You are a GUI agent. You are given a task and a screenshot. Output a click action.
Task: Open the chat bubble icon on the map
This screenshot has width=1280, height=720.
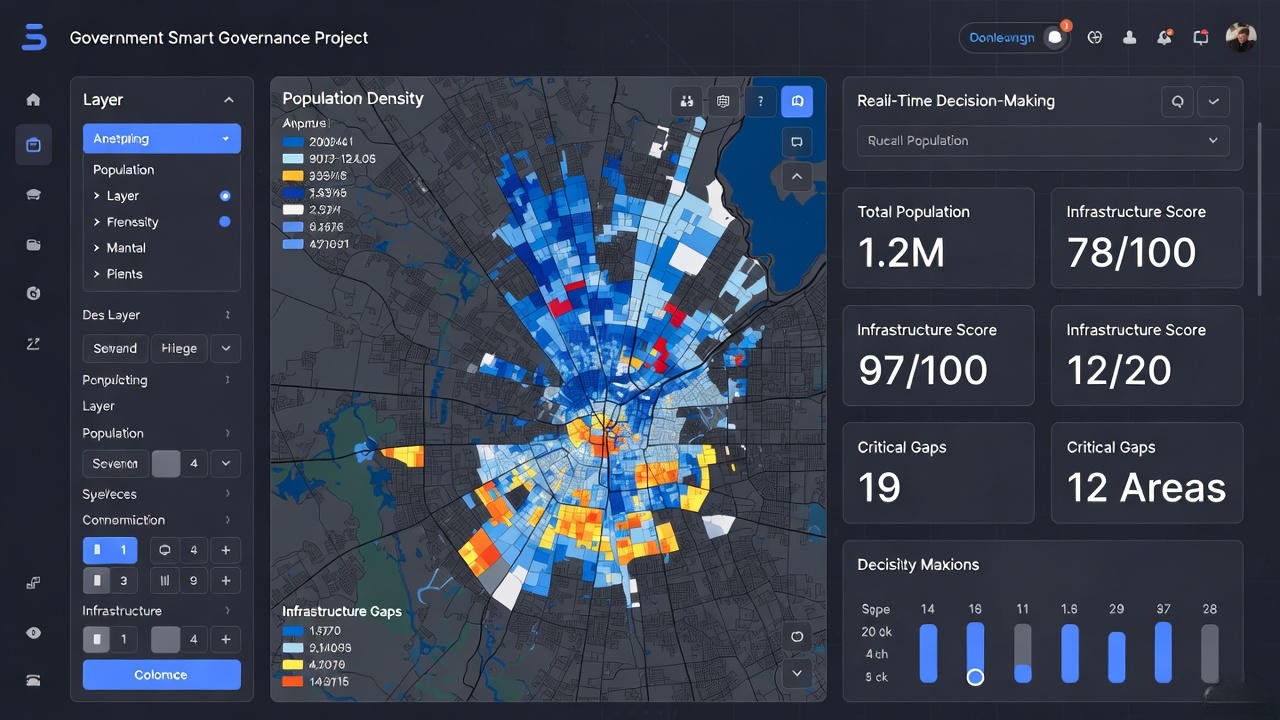pos(797,141)
